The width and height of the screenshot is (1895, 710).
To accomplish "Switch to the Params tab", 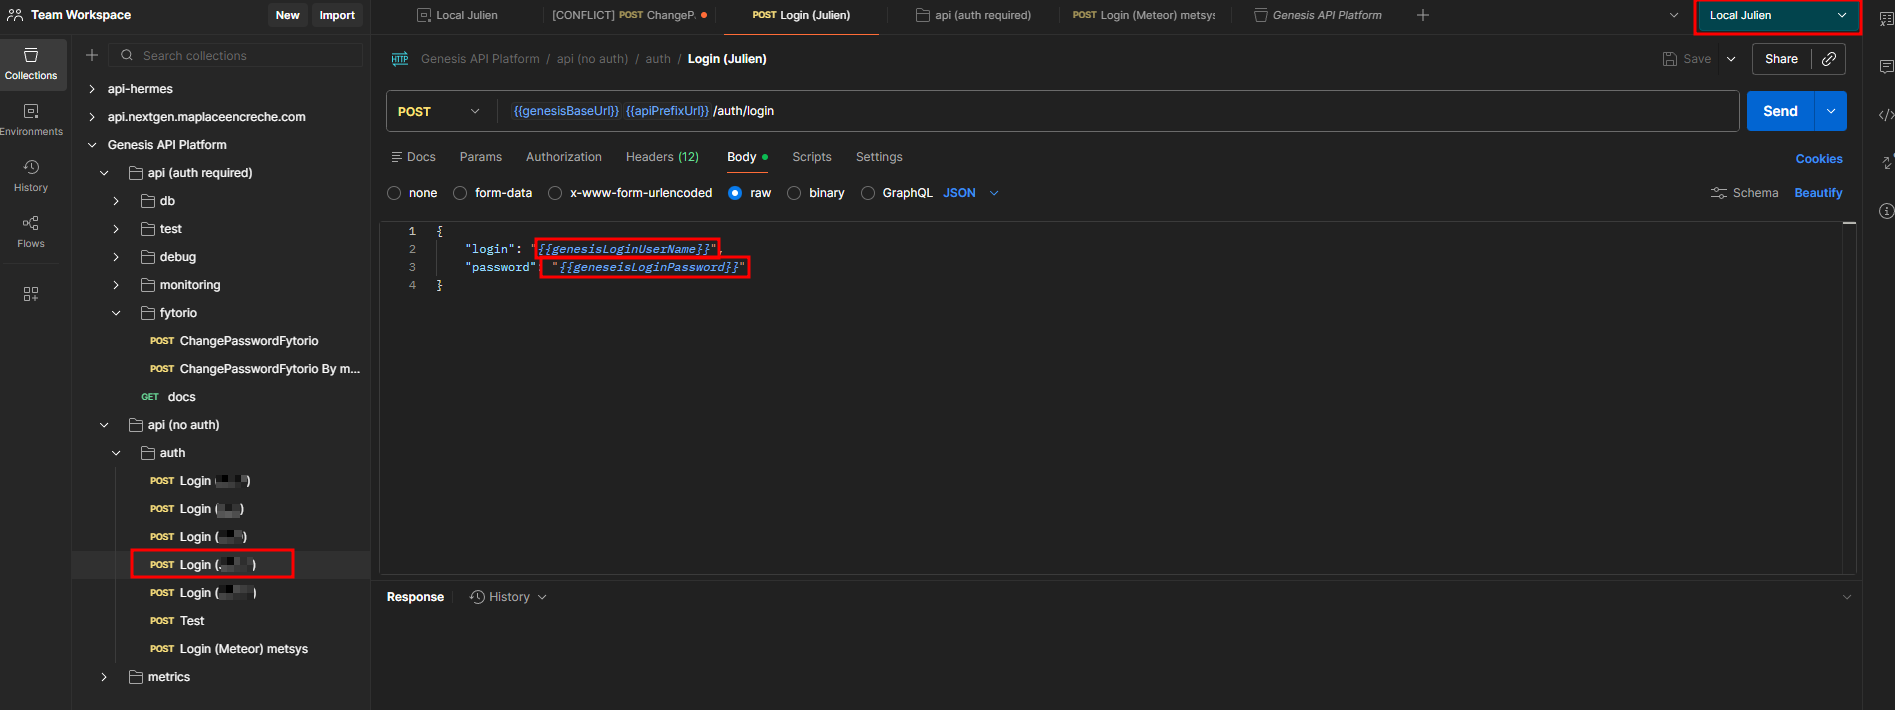I will click(x=481, y=157).
